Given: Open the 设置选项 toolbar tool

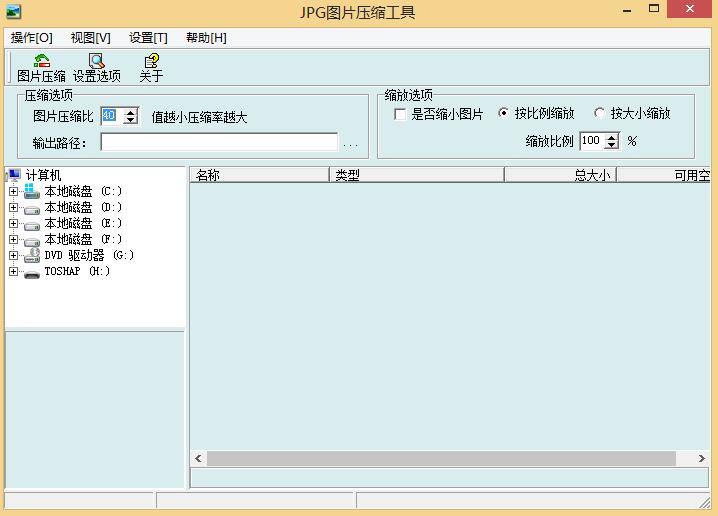Looking at the screenshot, I should [97, 68].
